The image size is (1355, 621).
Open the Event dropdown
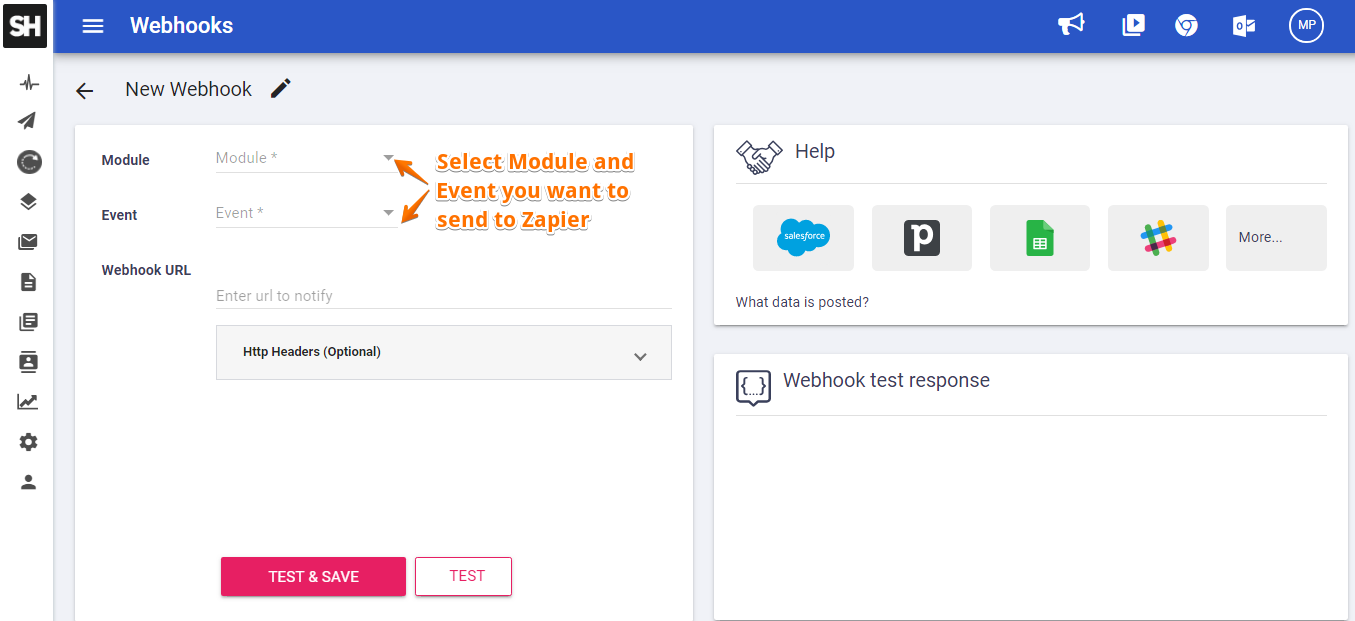305,213
